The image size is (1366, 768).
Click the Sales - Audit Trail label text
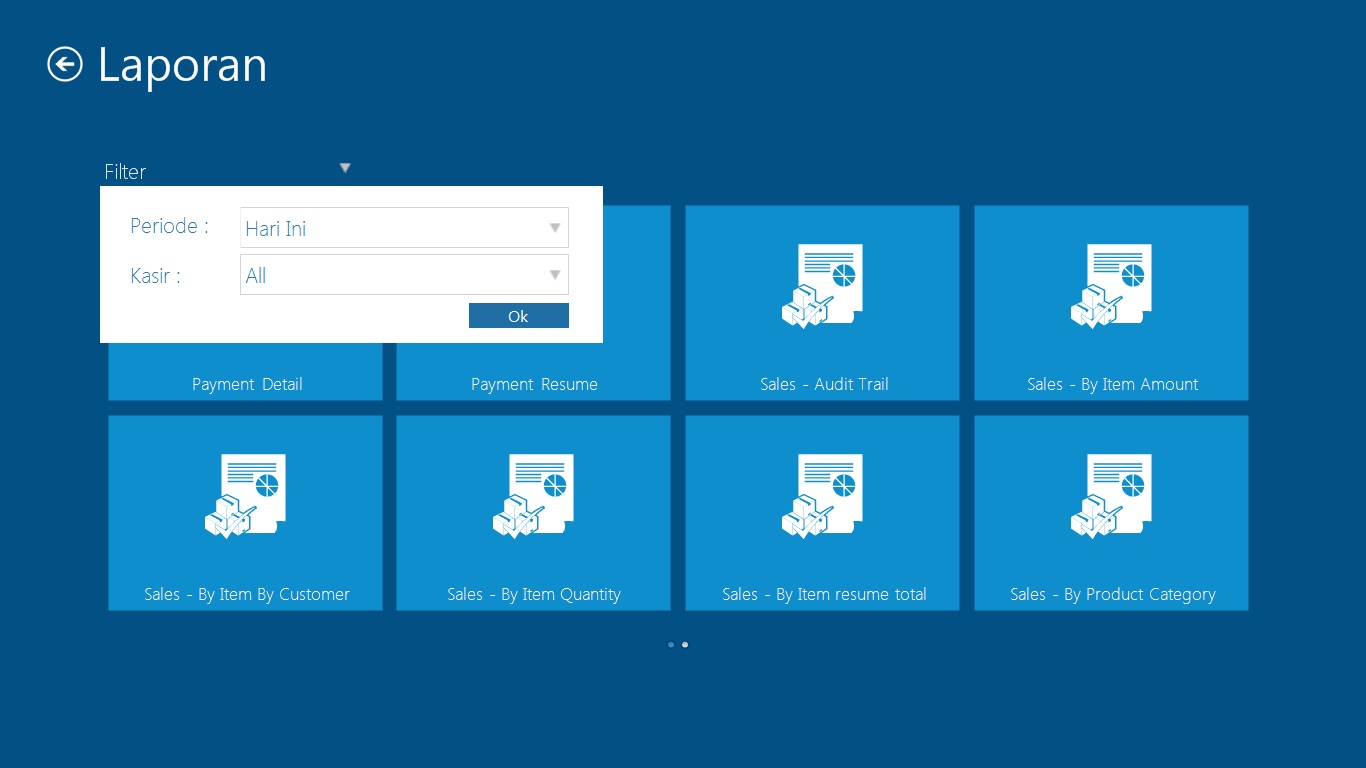click(823, 384)
